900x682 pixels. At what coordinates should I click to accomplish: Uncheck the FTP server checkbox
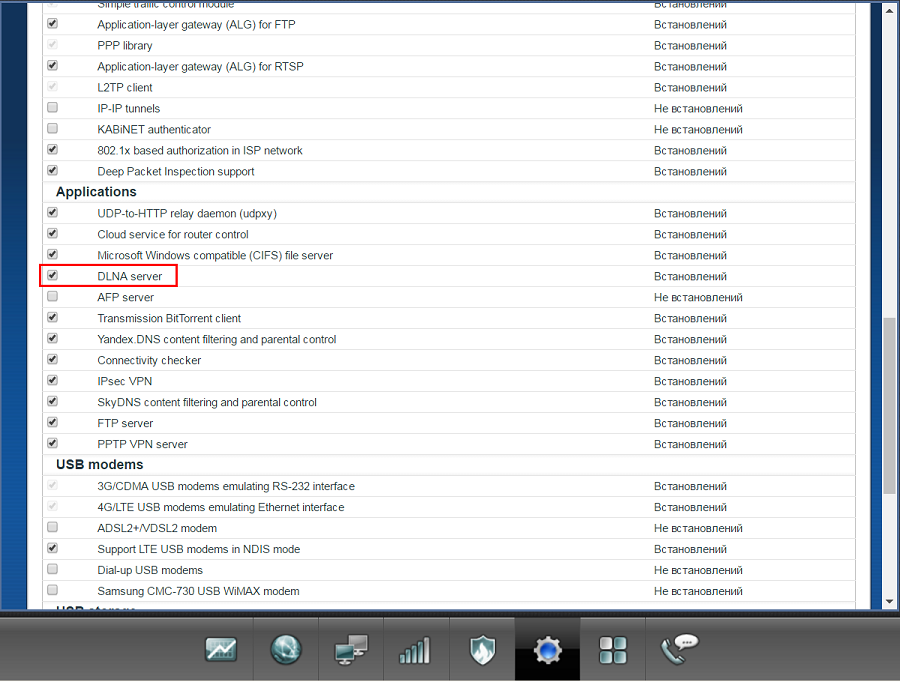click(52, 423)
